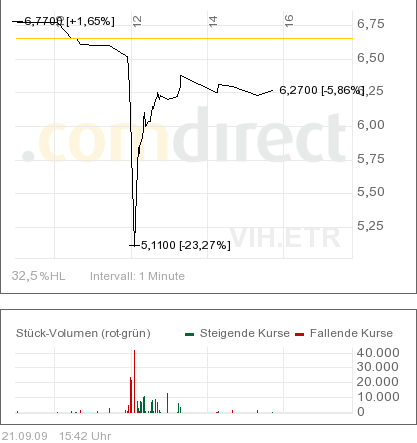The image size is (417, 443).
Task: Click the red Fallende Kurse legend marker
Action: [x=299, y=334]
